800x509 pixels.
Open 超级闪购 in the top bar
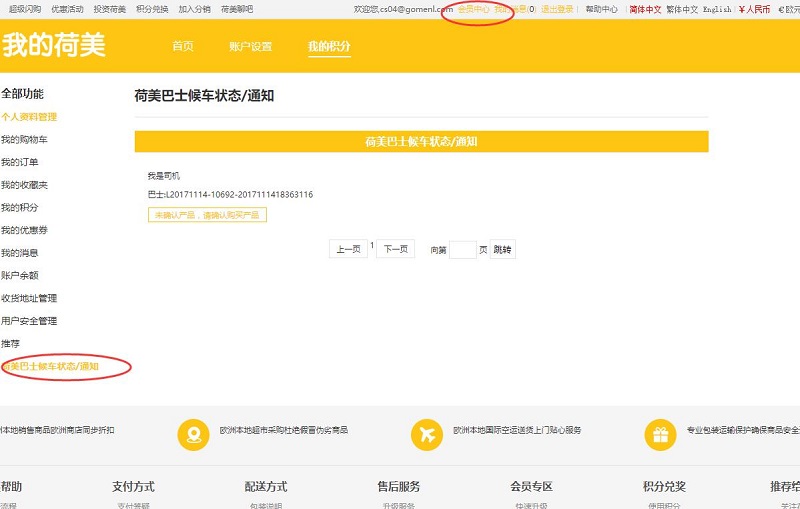tap(24, 9)
